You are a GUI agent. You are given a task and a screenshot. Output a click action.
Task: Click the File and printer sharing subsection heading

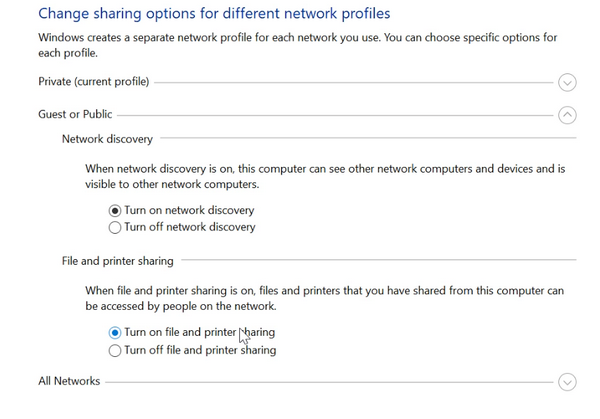coord(117,261)
